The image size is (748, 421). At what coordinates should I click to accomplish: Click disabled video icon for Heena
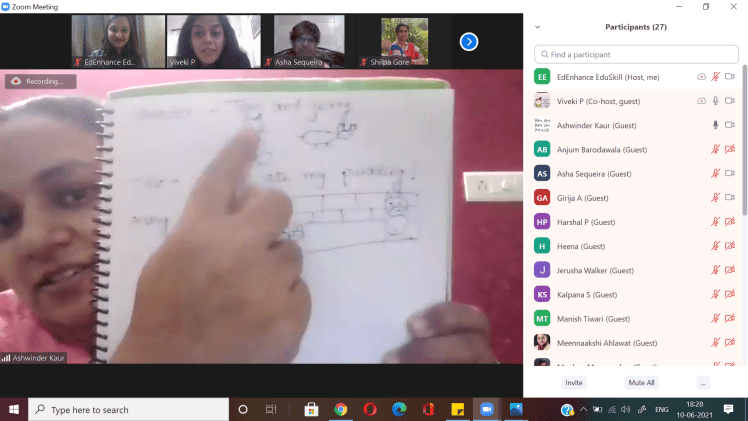pos(730,246)
